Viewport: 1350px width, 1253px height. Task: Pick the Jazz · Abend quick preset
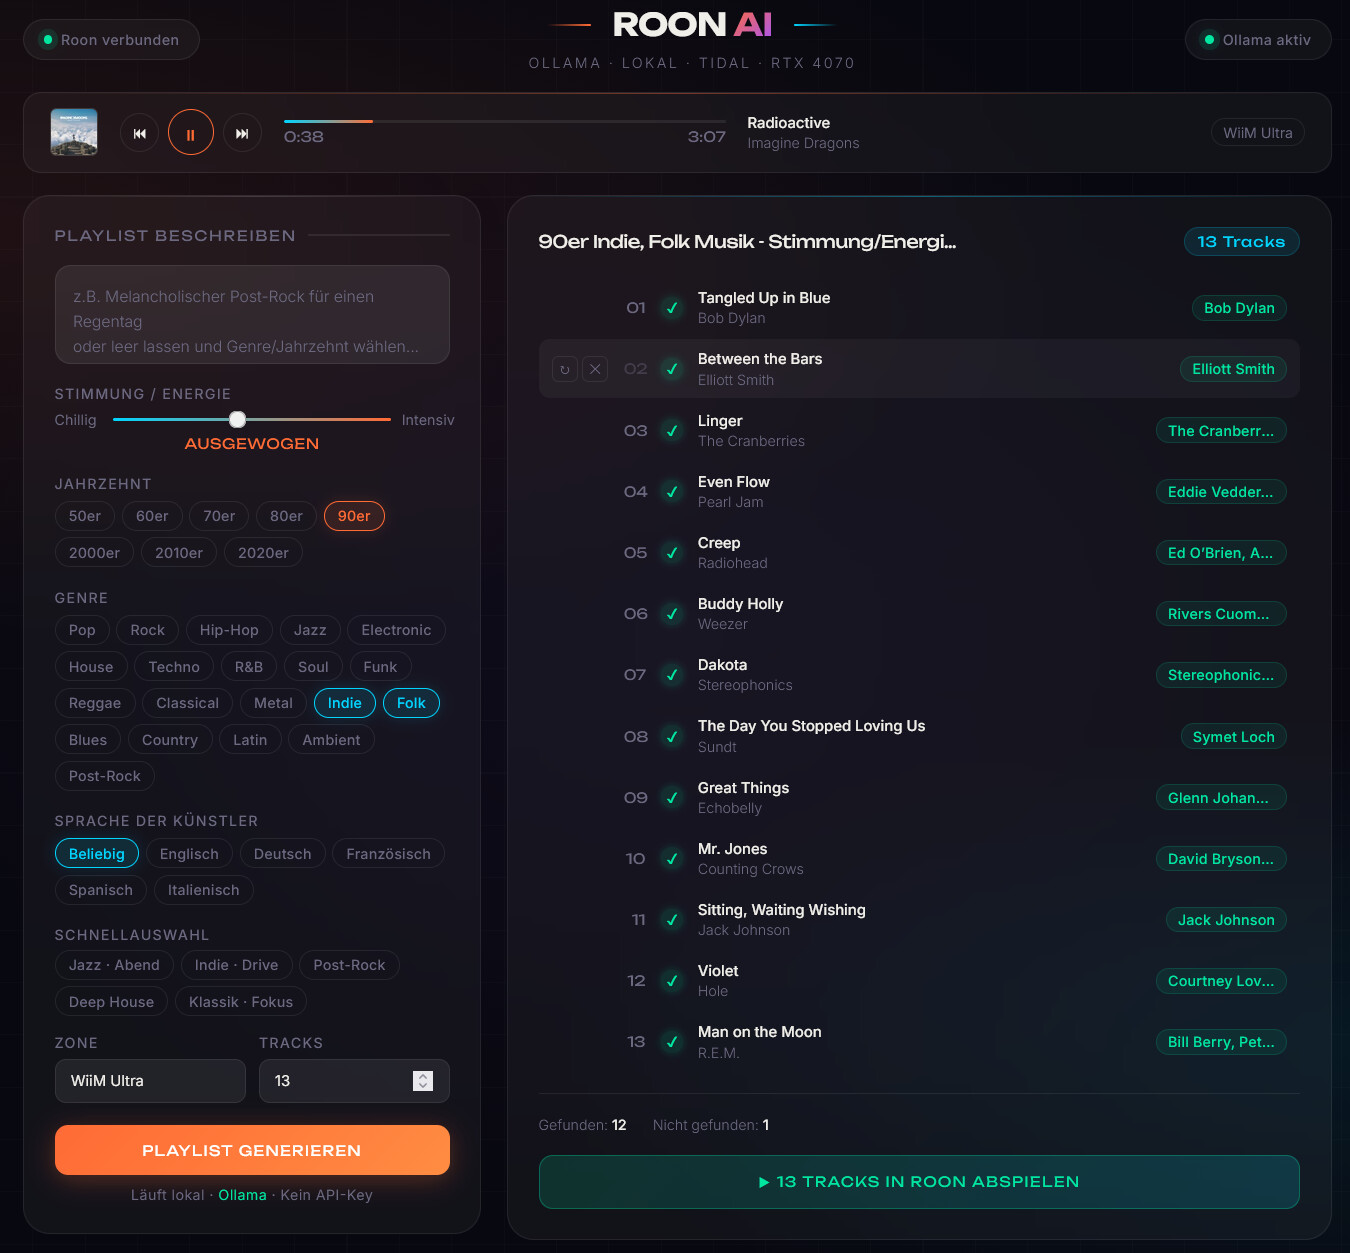point(114,965)
